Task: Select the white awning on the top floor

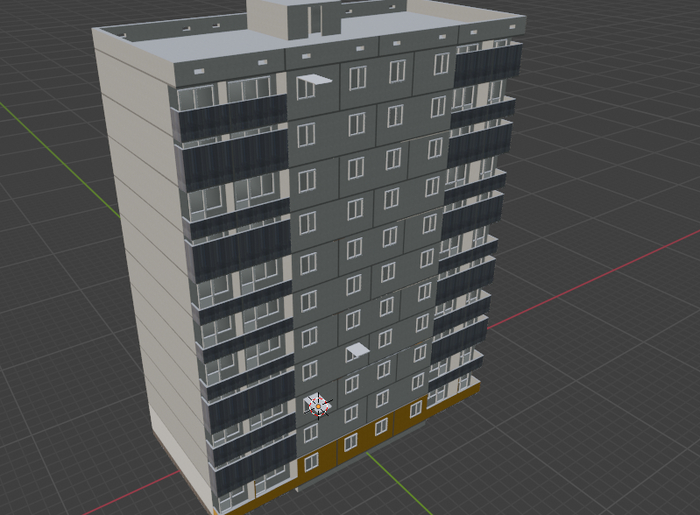Action: click(x=312, y=80)
